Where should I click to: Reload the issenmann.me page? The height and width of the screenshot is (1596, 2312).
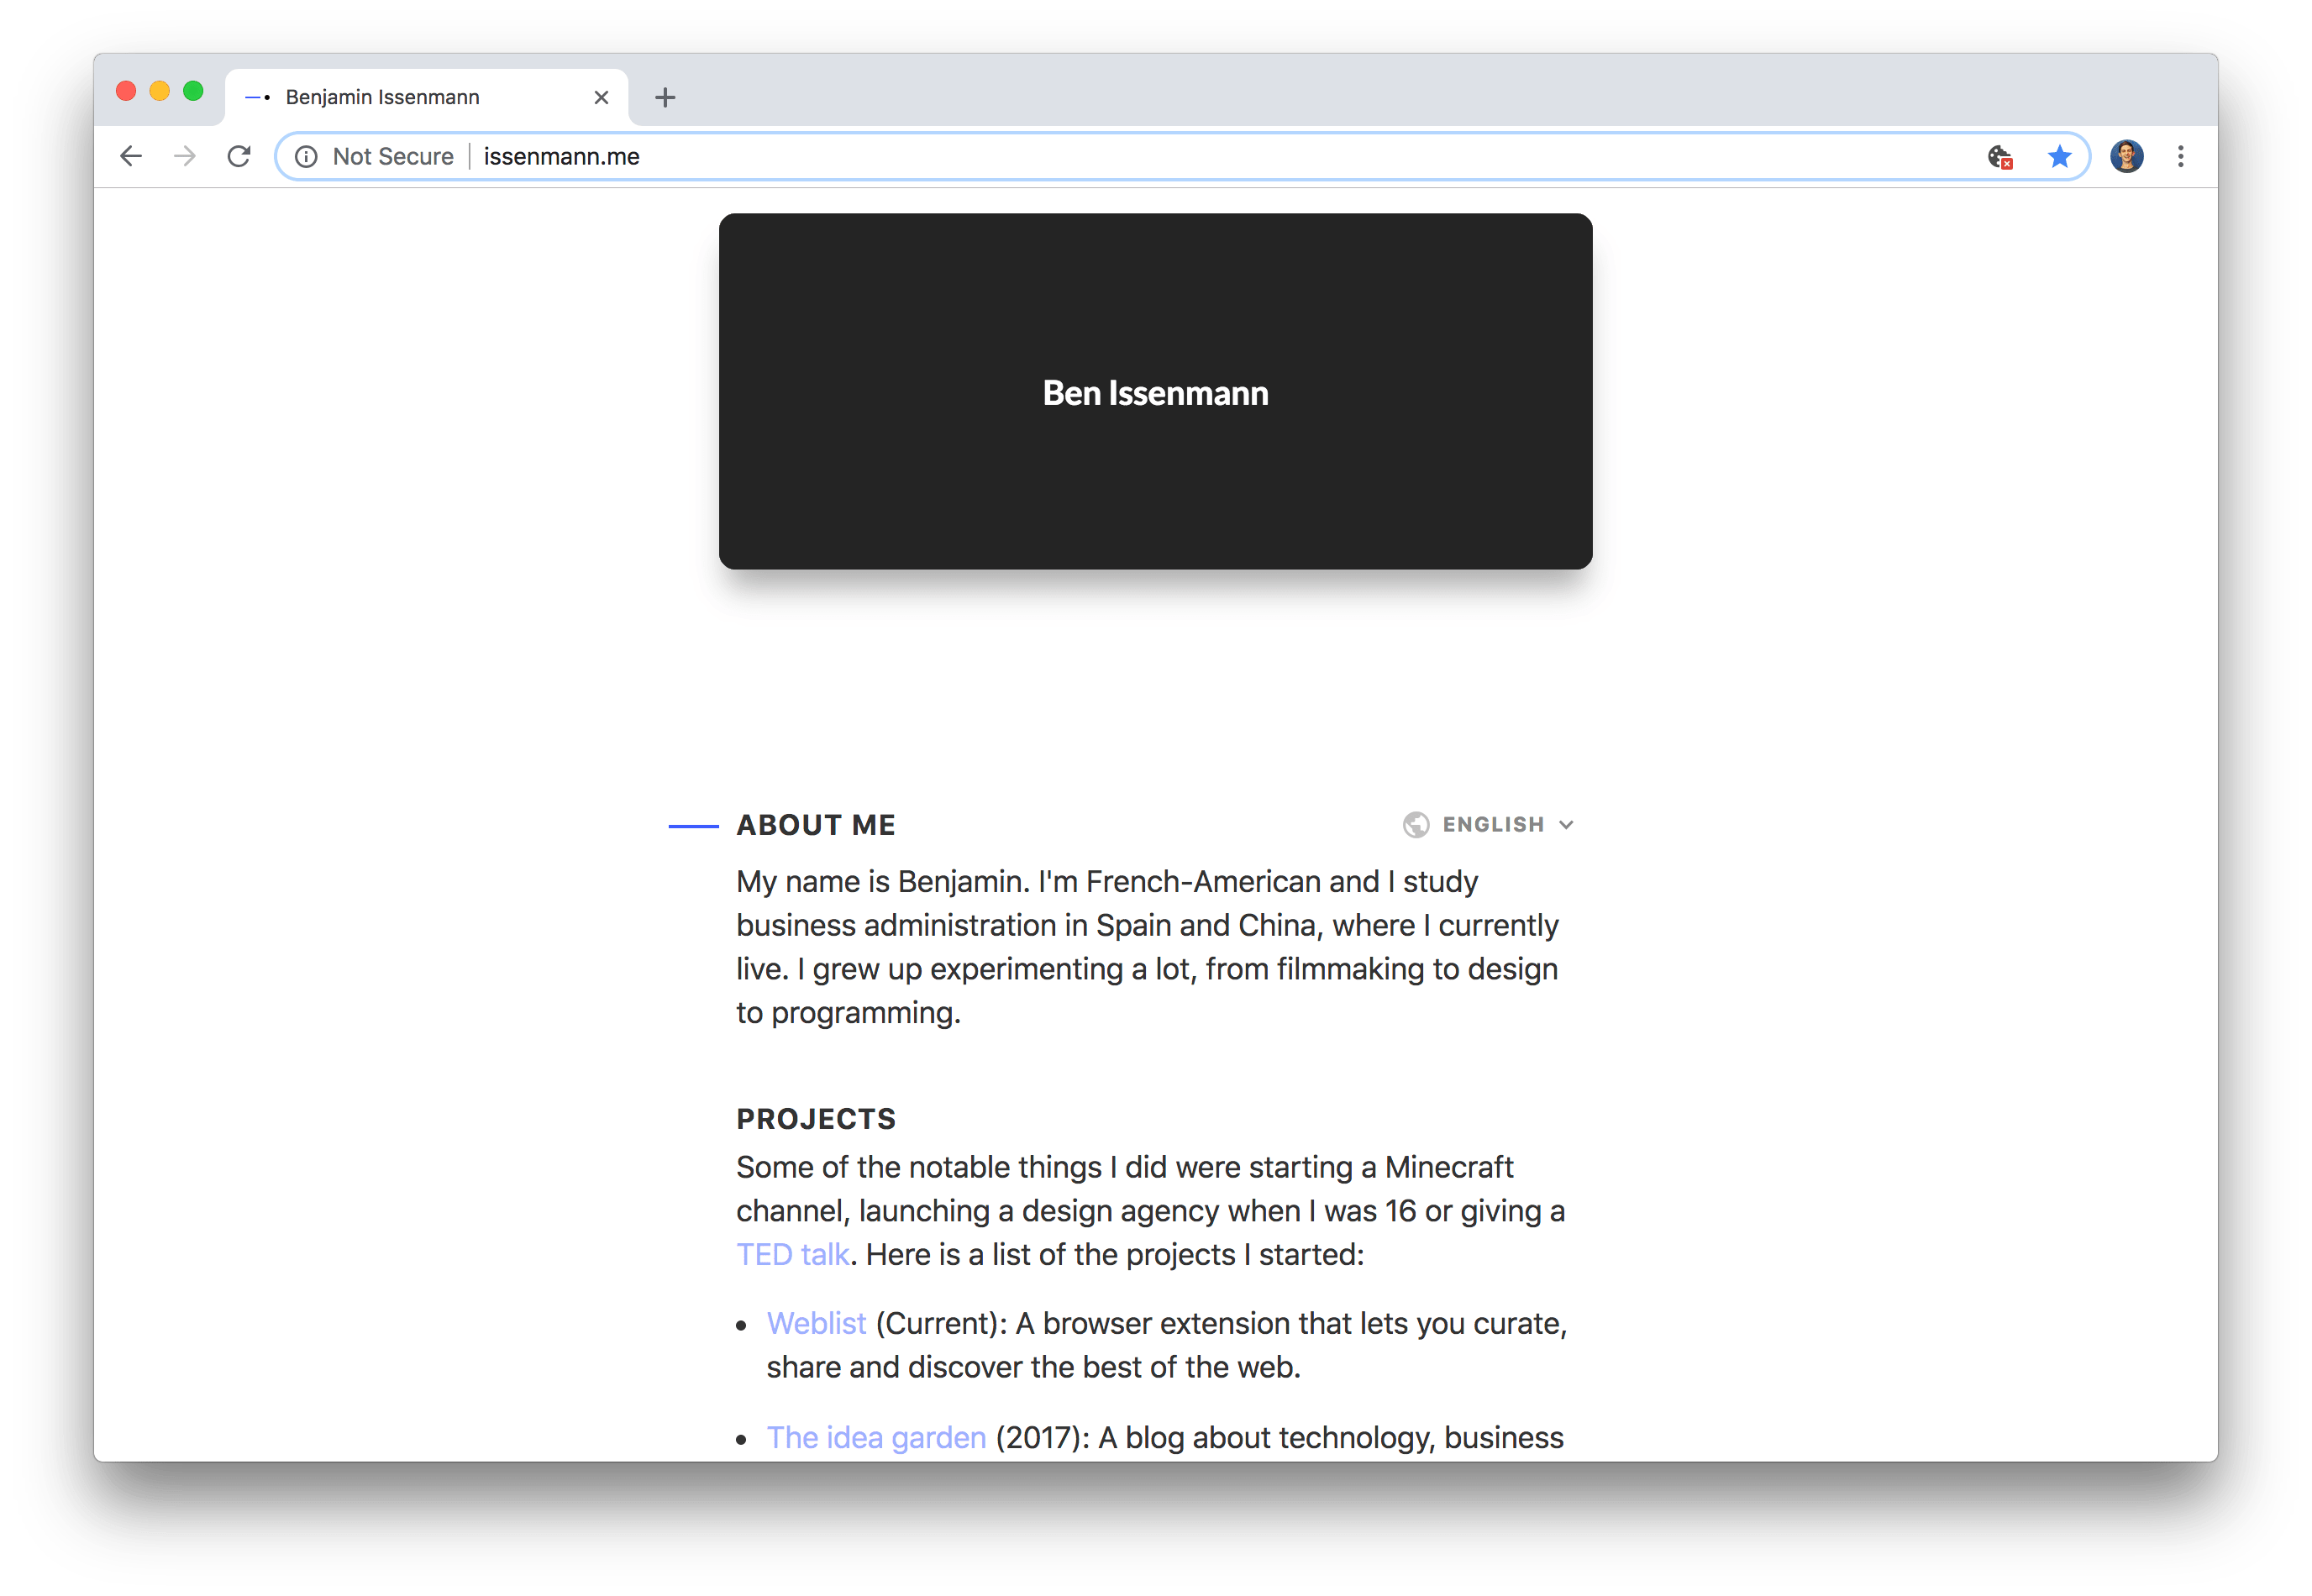[239, 156]
